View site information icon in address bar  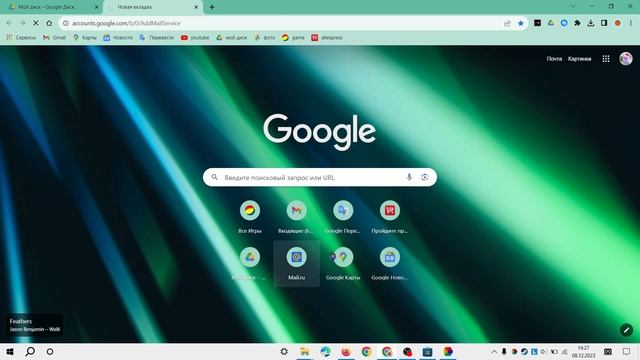(66, 23)
